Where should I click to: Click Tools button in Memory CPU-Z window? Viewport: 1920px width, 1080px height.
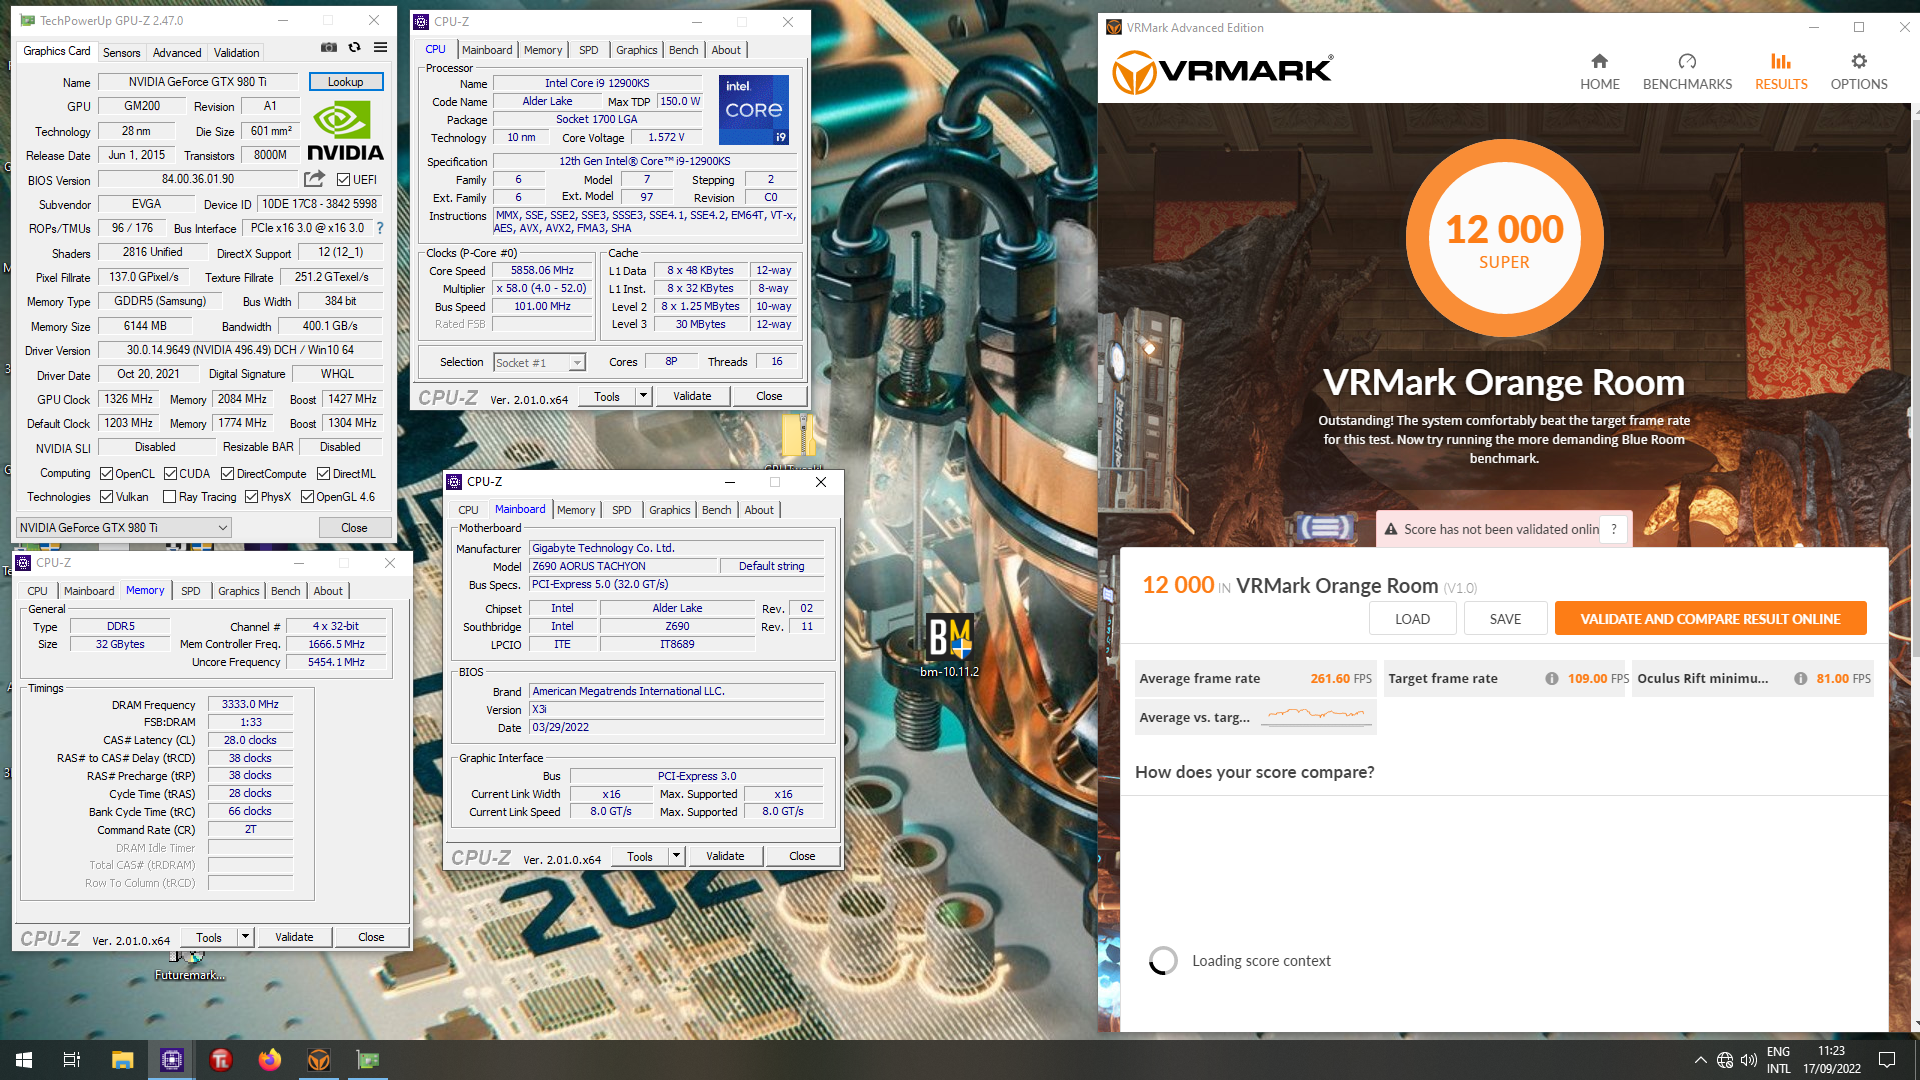[209, 937]
